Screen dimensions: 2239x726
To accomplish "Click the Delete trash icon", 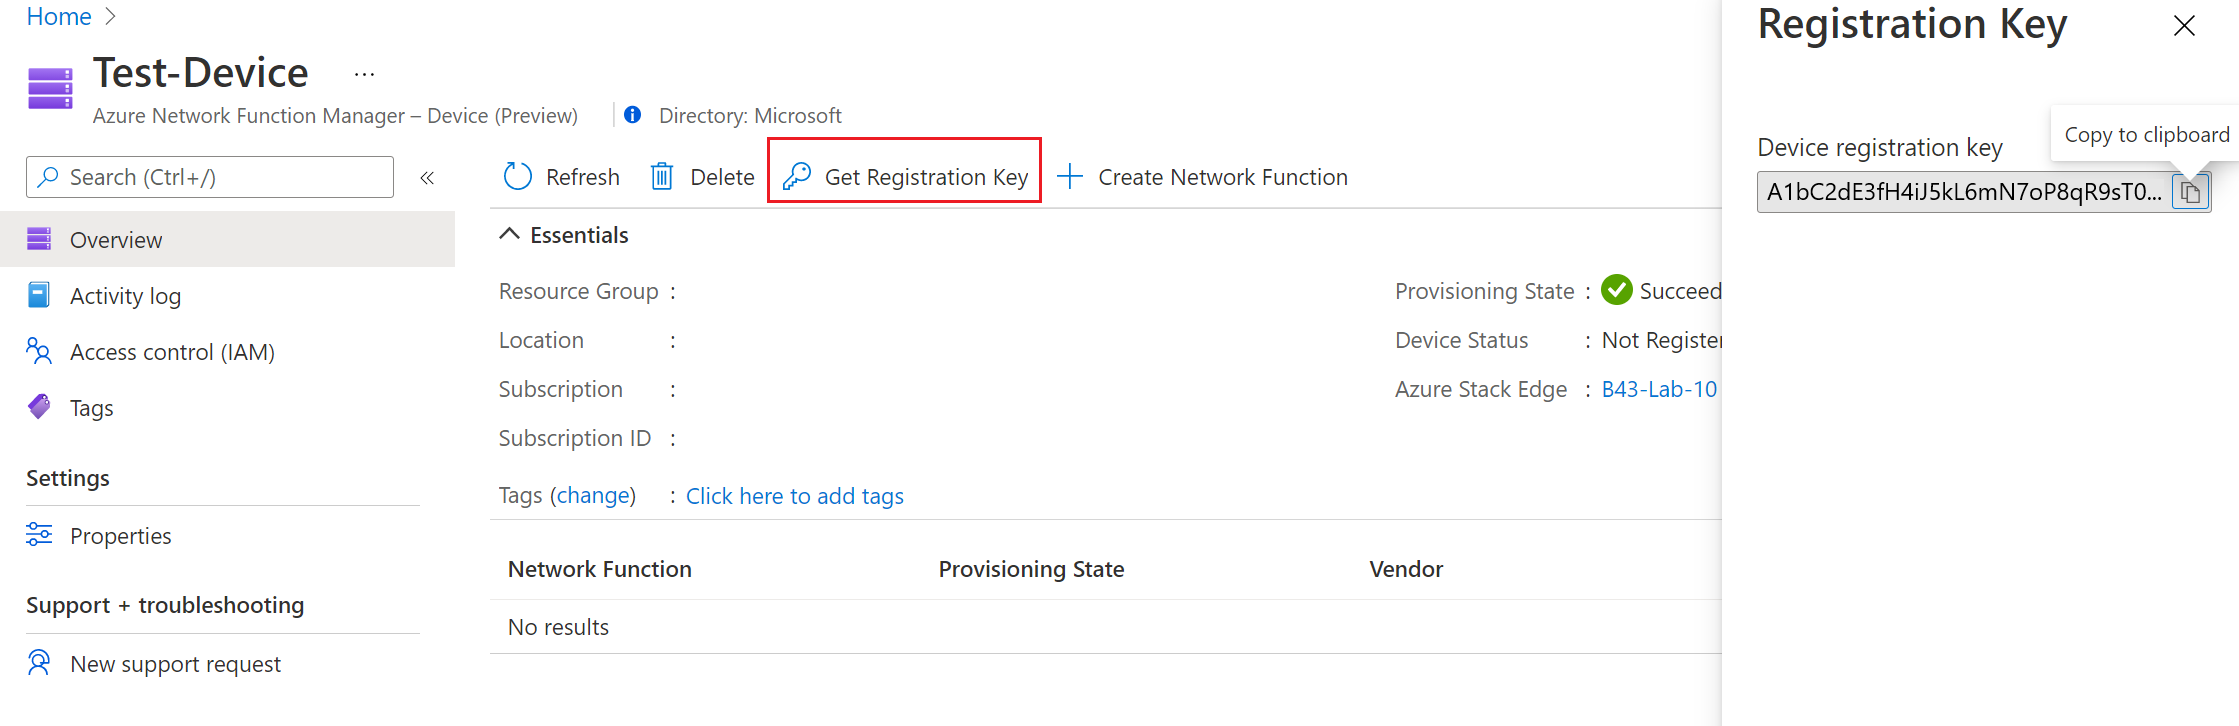I will tap(662, 177).
